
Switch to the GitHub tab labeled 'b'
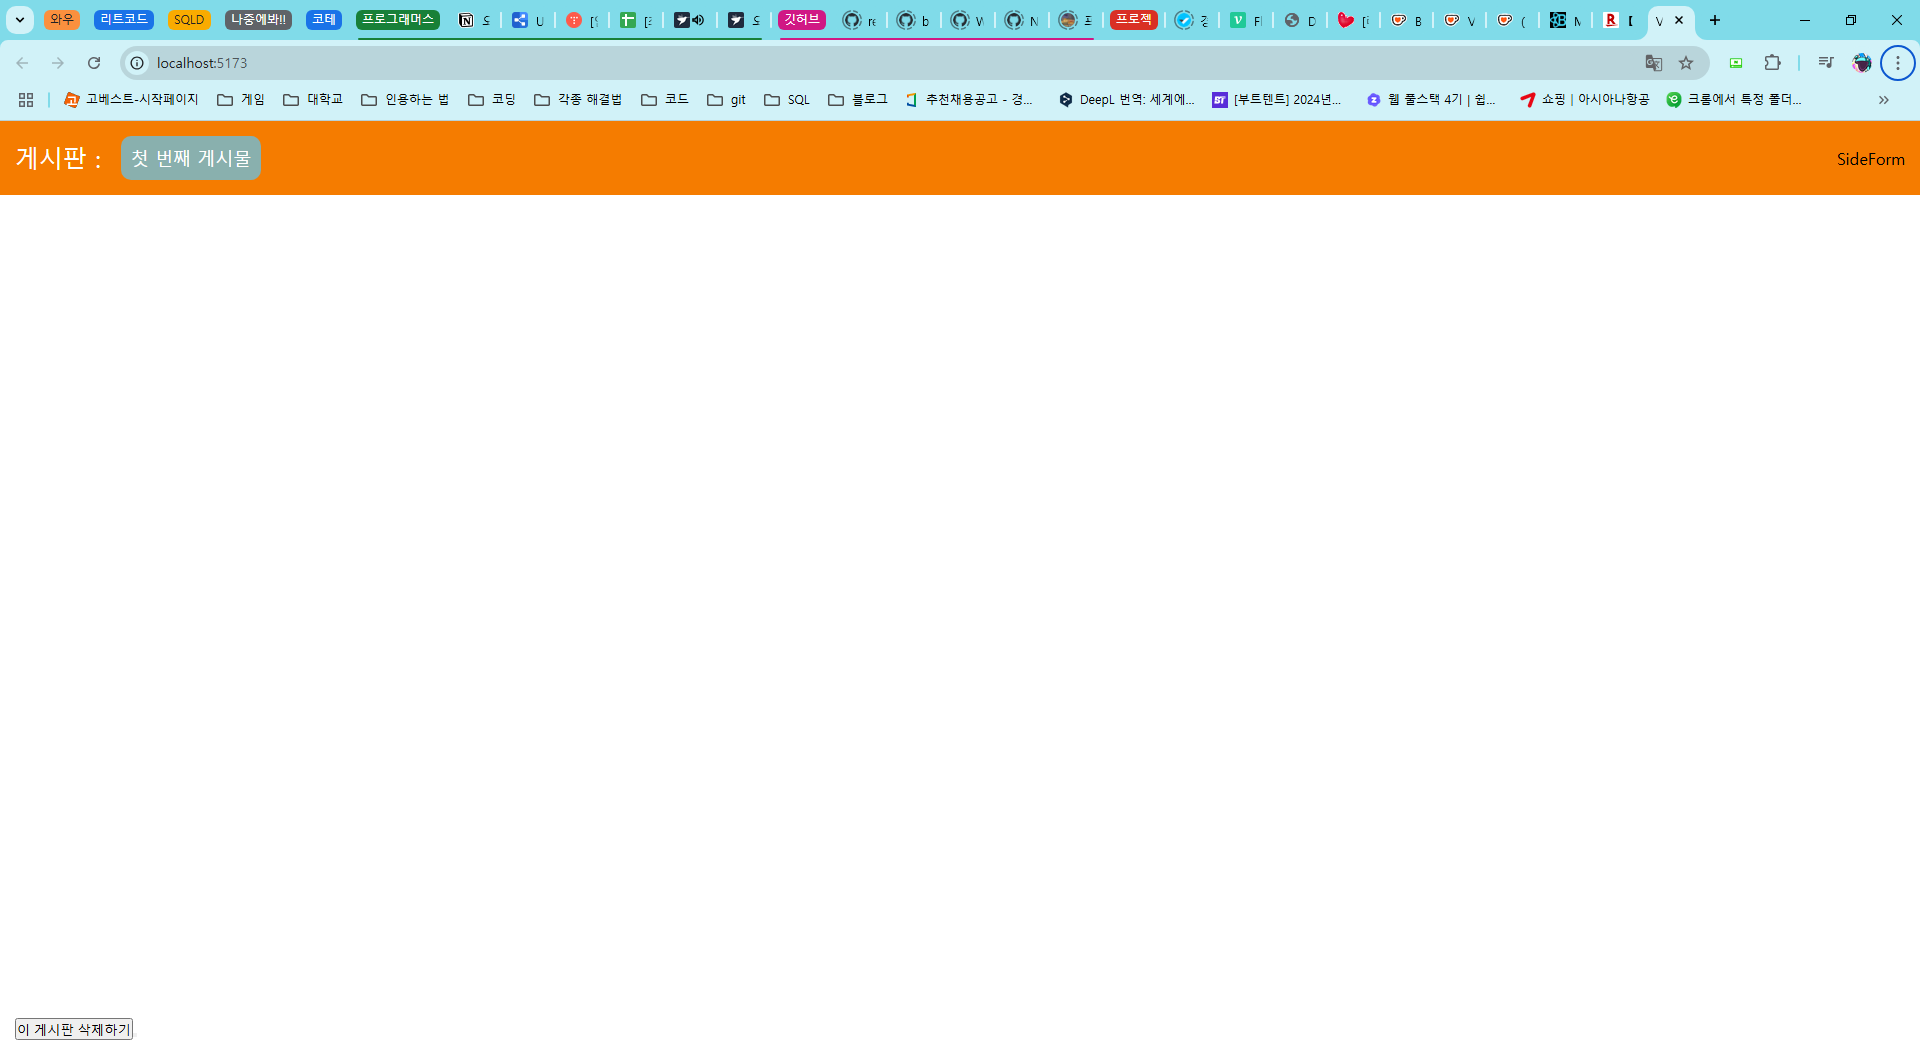[913, 20]
